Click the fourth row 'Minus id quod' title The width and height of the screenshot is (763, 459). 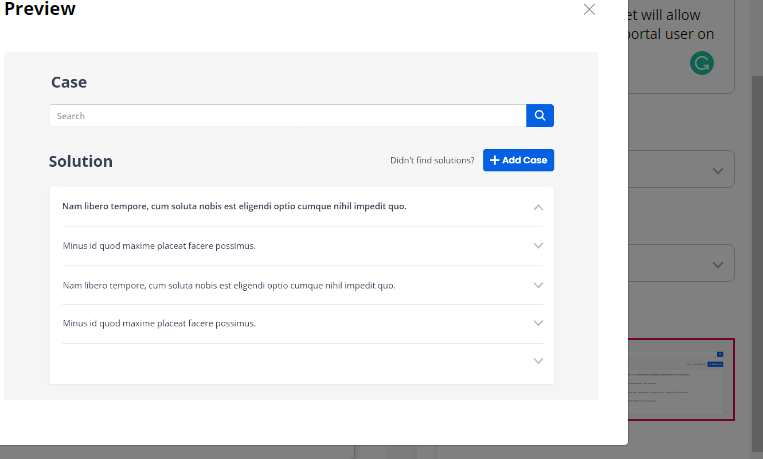click(x=159, y=324)
